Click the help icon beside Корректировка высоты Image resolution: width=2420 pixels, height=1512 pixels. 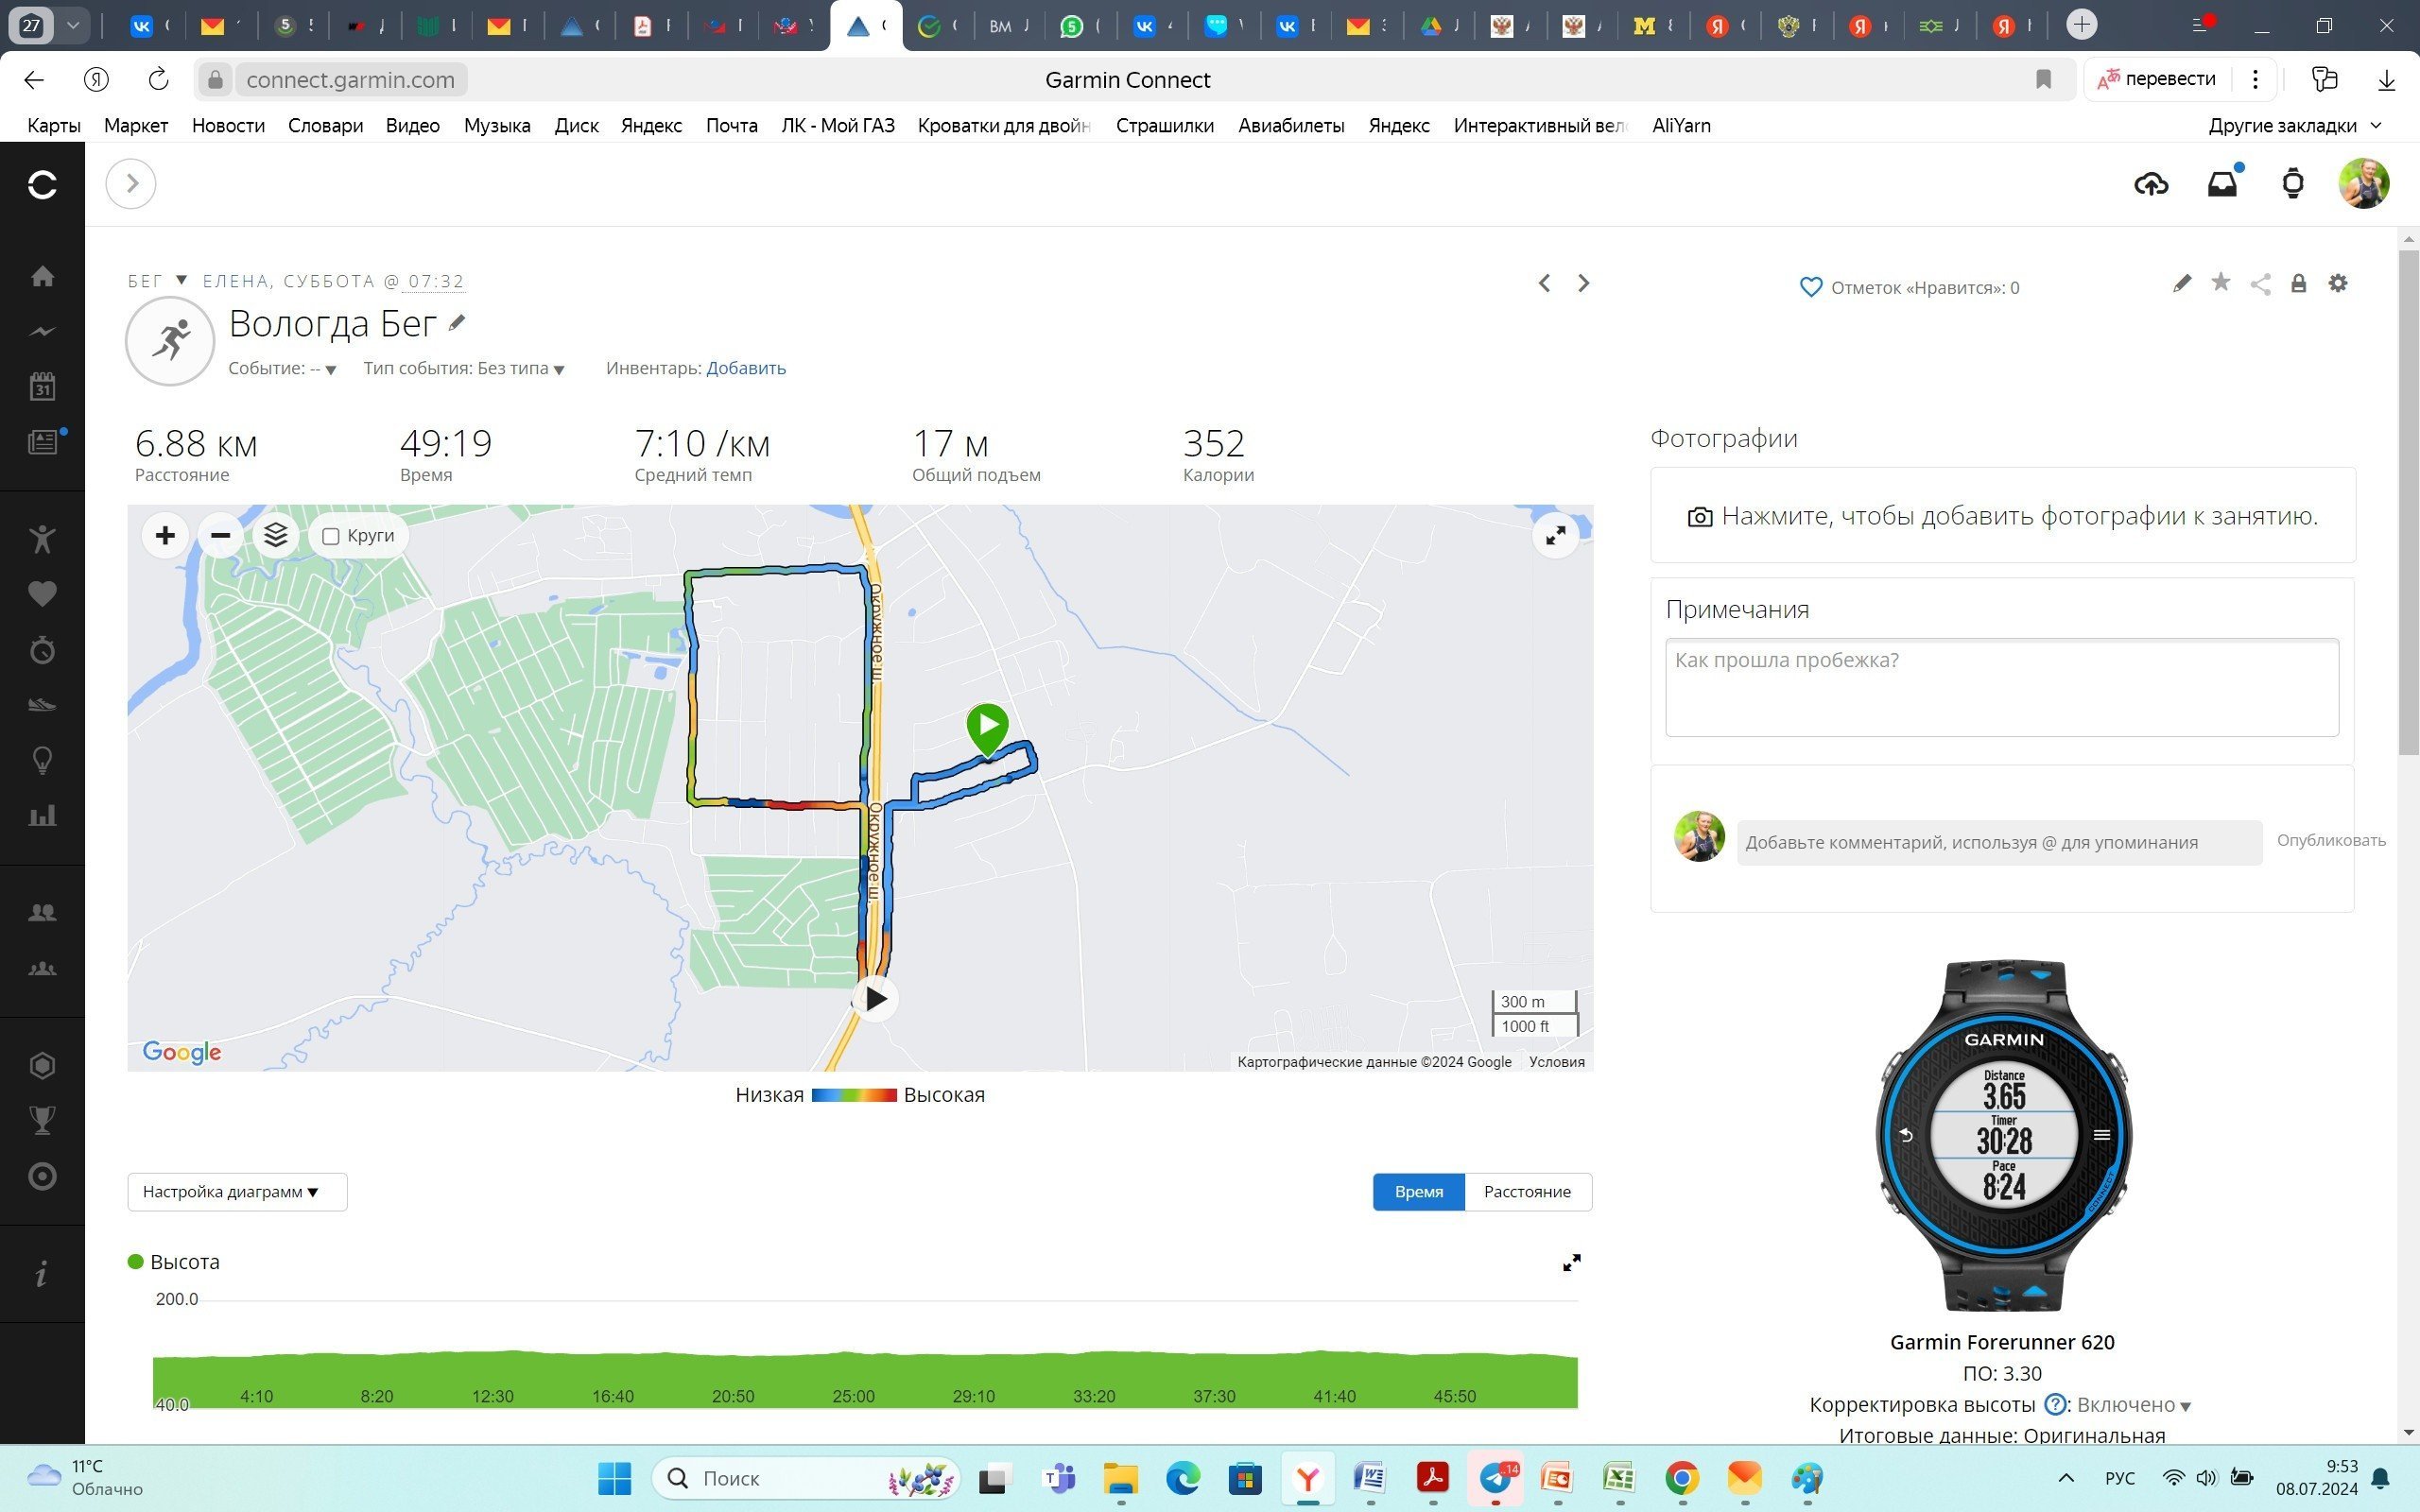(x=2056, y=1405)
